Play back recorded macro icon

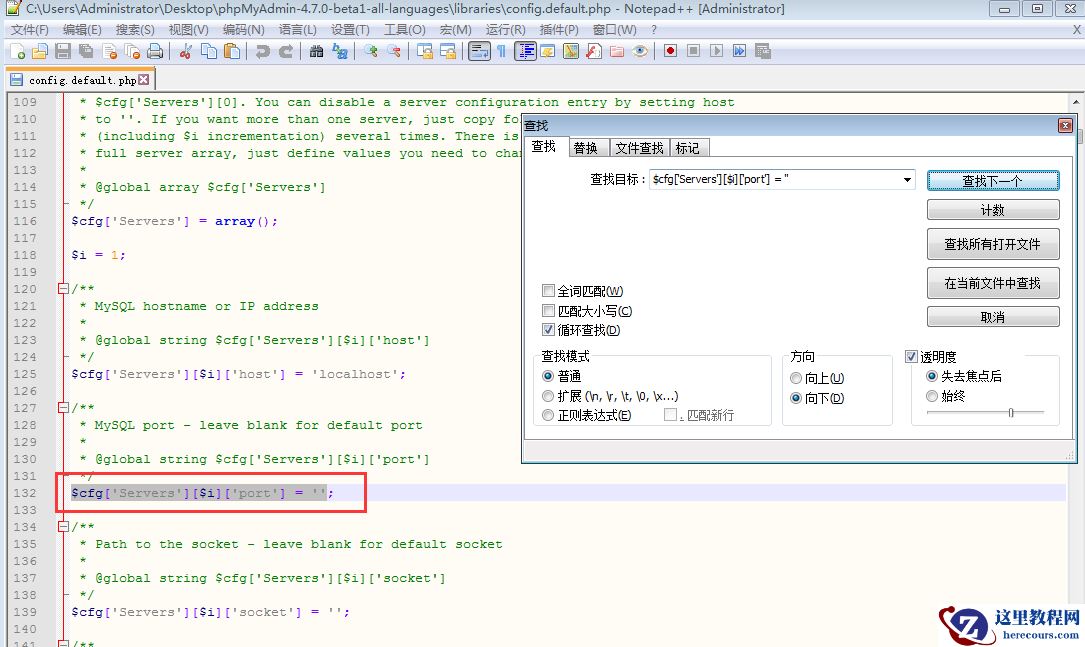click(716, 51)
